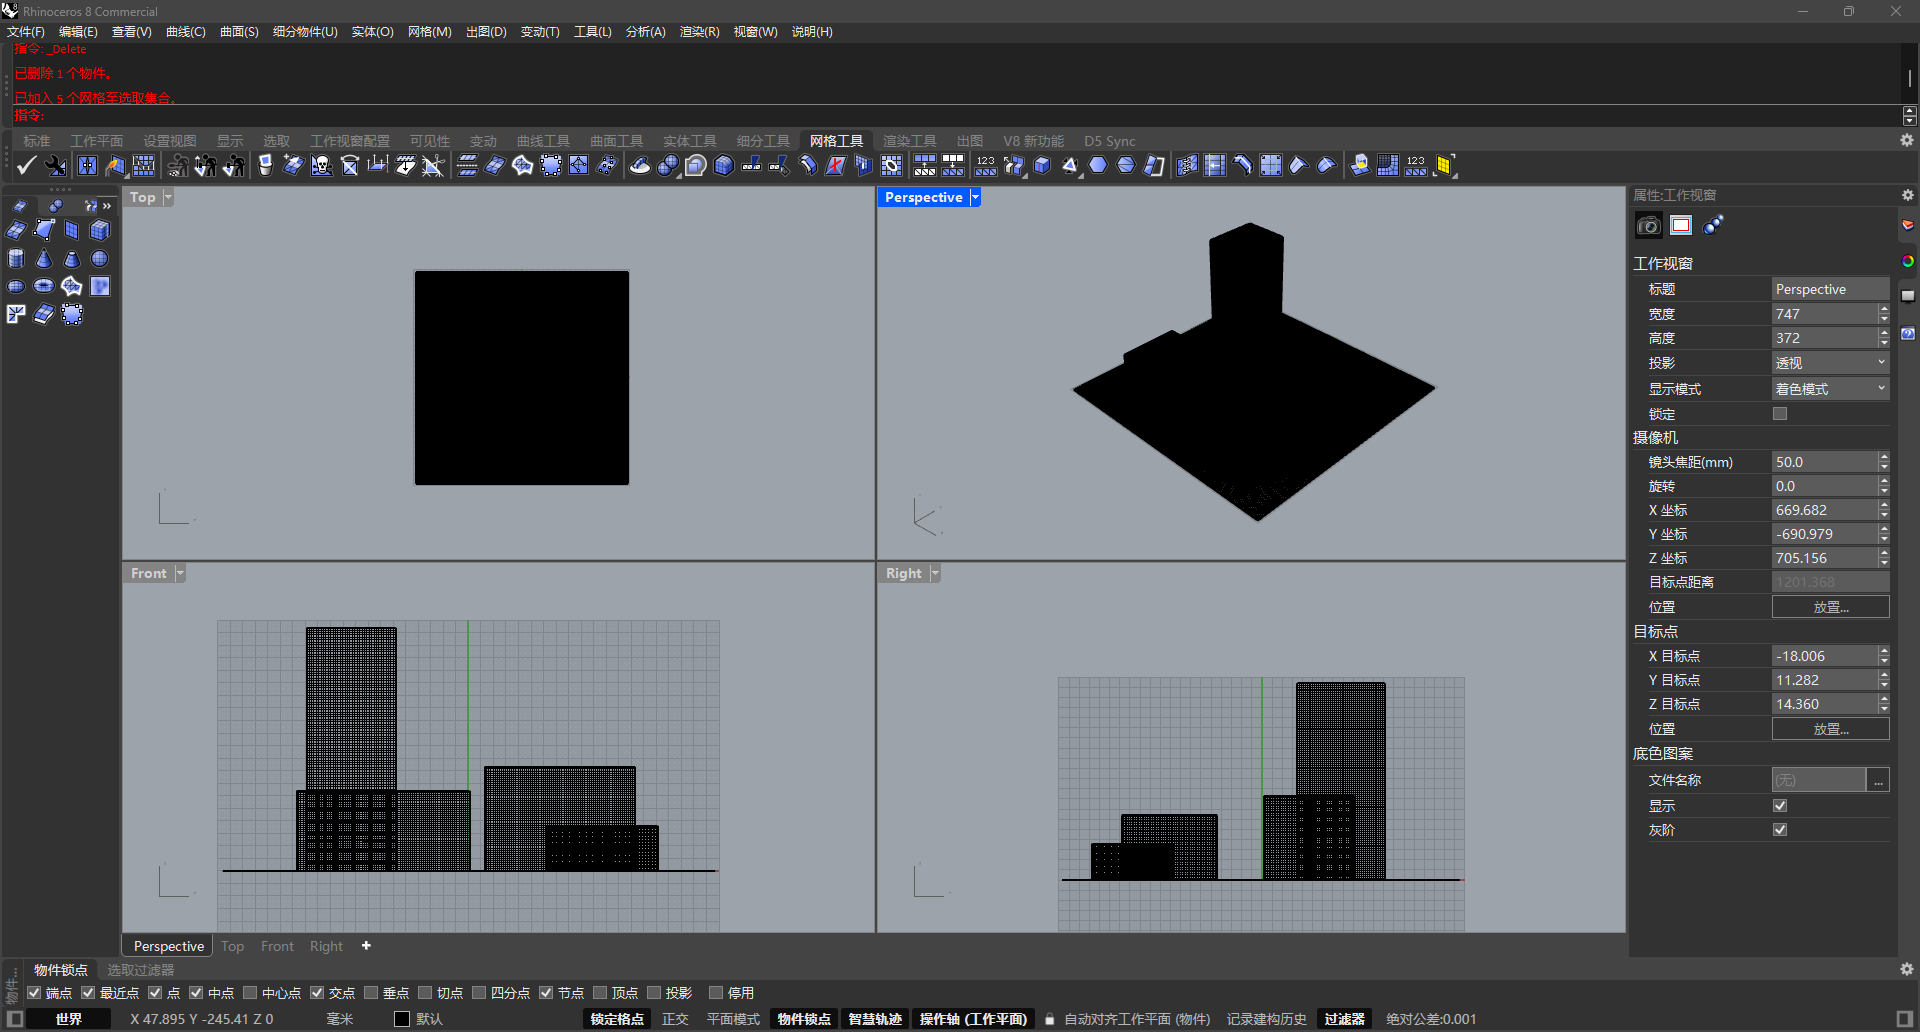Click the mesh cube icon in the toolbar

724,165
